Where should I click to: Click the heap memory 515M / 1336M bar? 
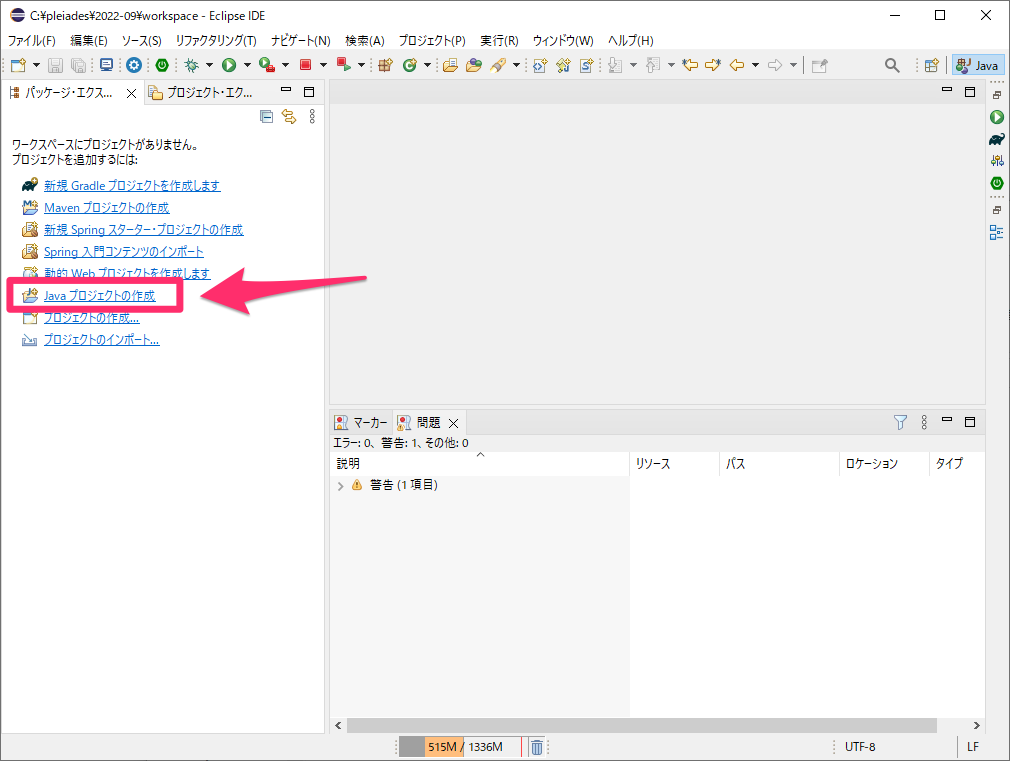pyautogui.click(x=460, y=747)
